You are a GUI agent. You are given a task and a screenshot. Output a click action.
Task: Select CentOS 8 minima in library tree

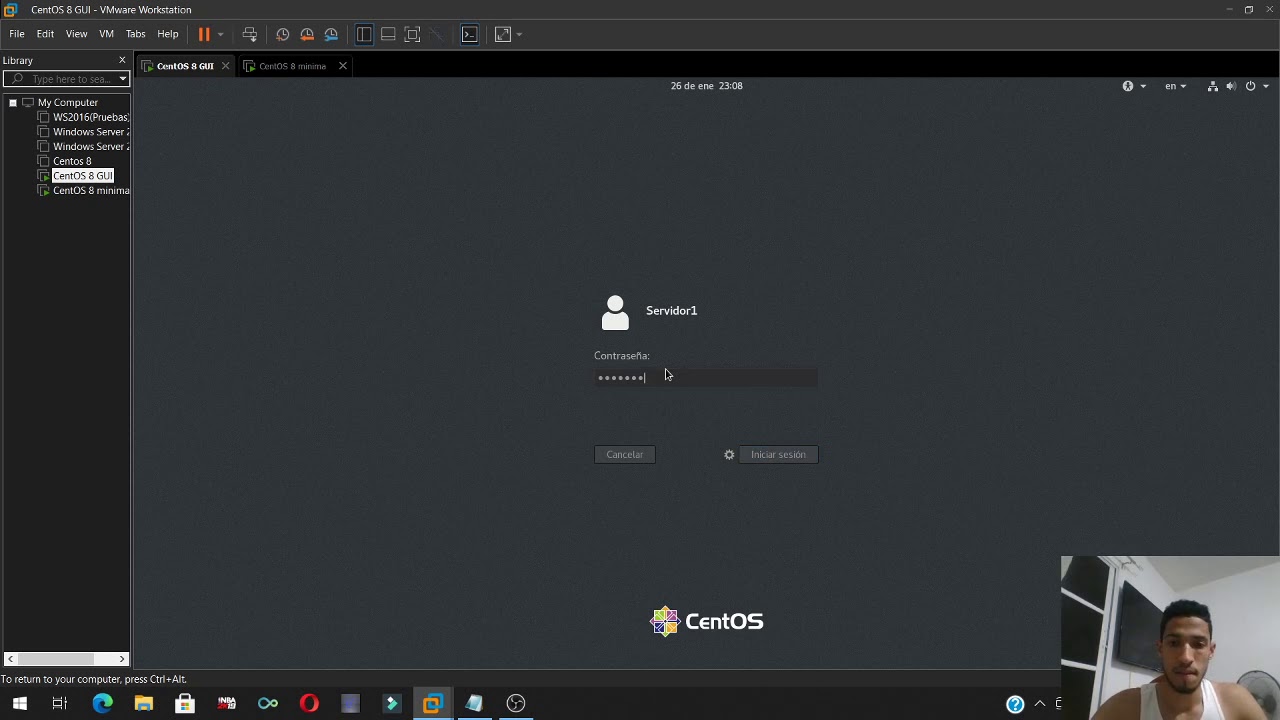[x=90, y=190]
